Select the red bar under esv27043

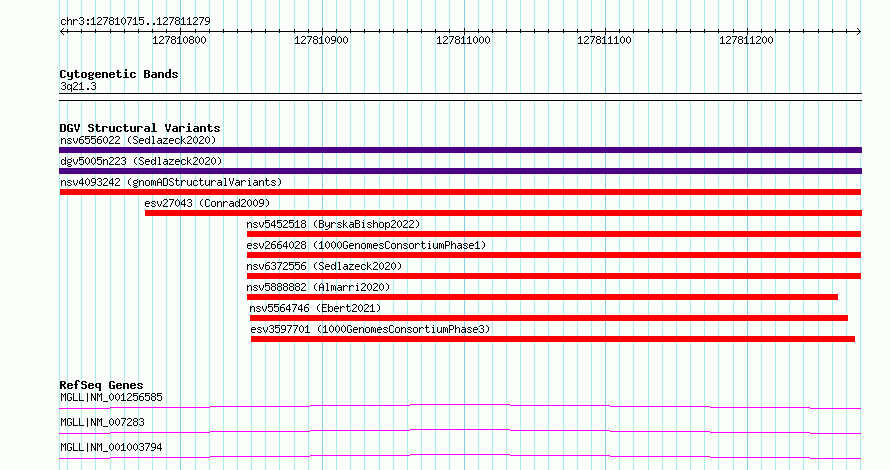pos(503,213)
